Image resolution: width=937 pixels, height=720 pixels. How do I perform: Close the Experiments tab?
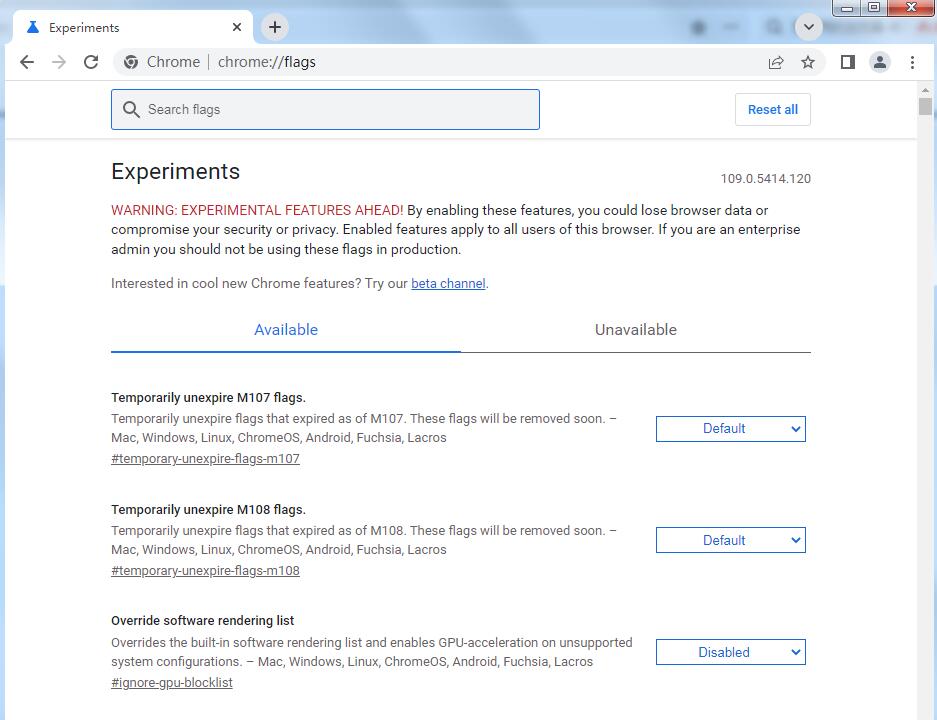[x=237, y=27]
